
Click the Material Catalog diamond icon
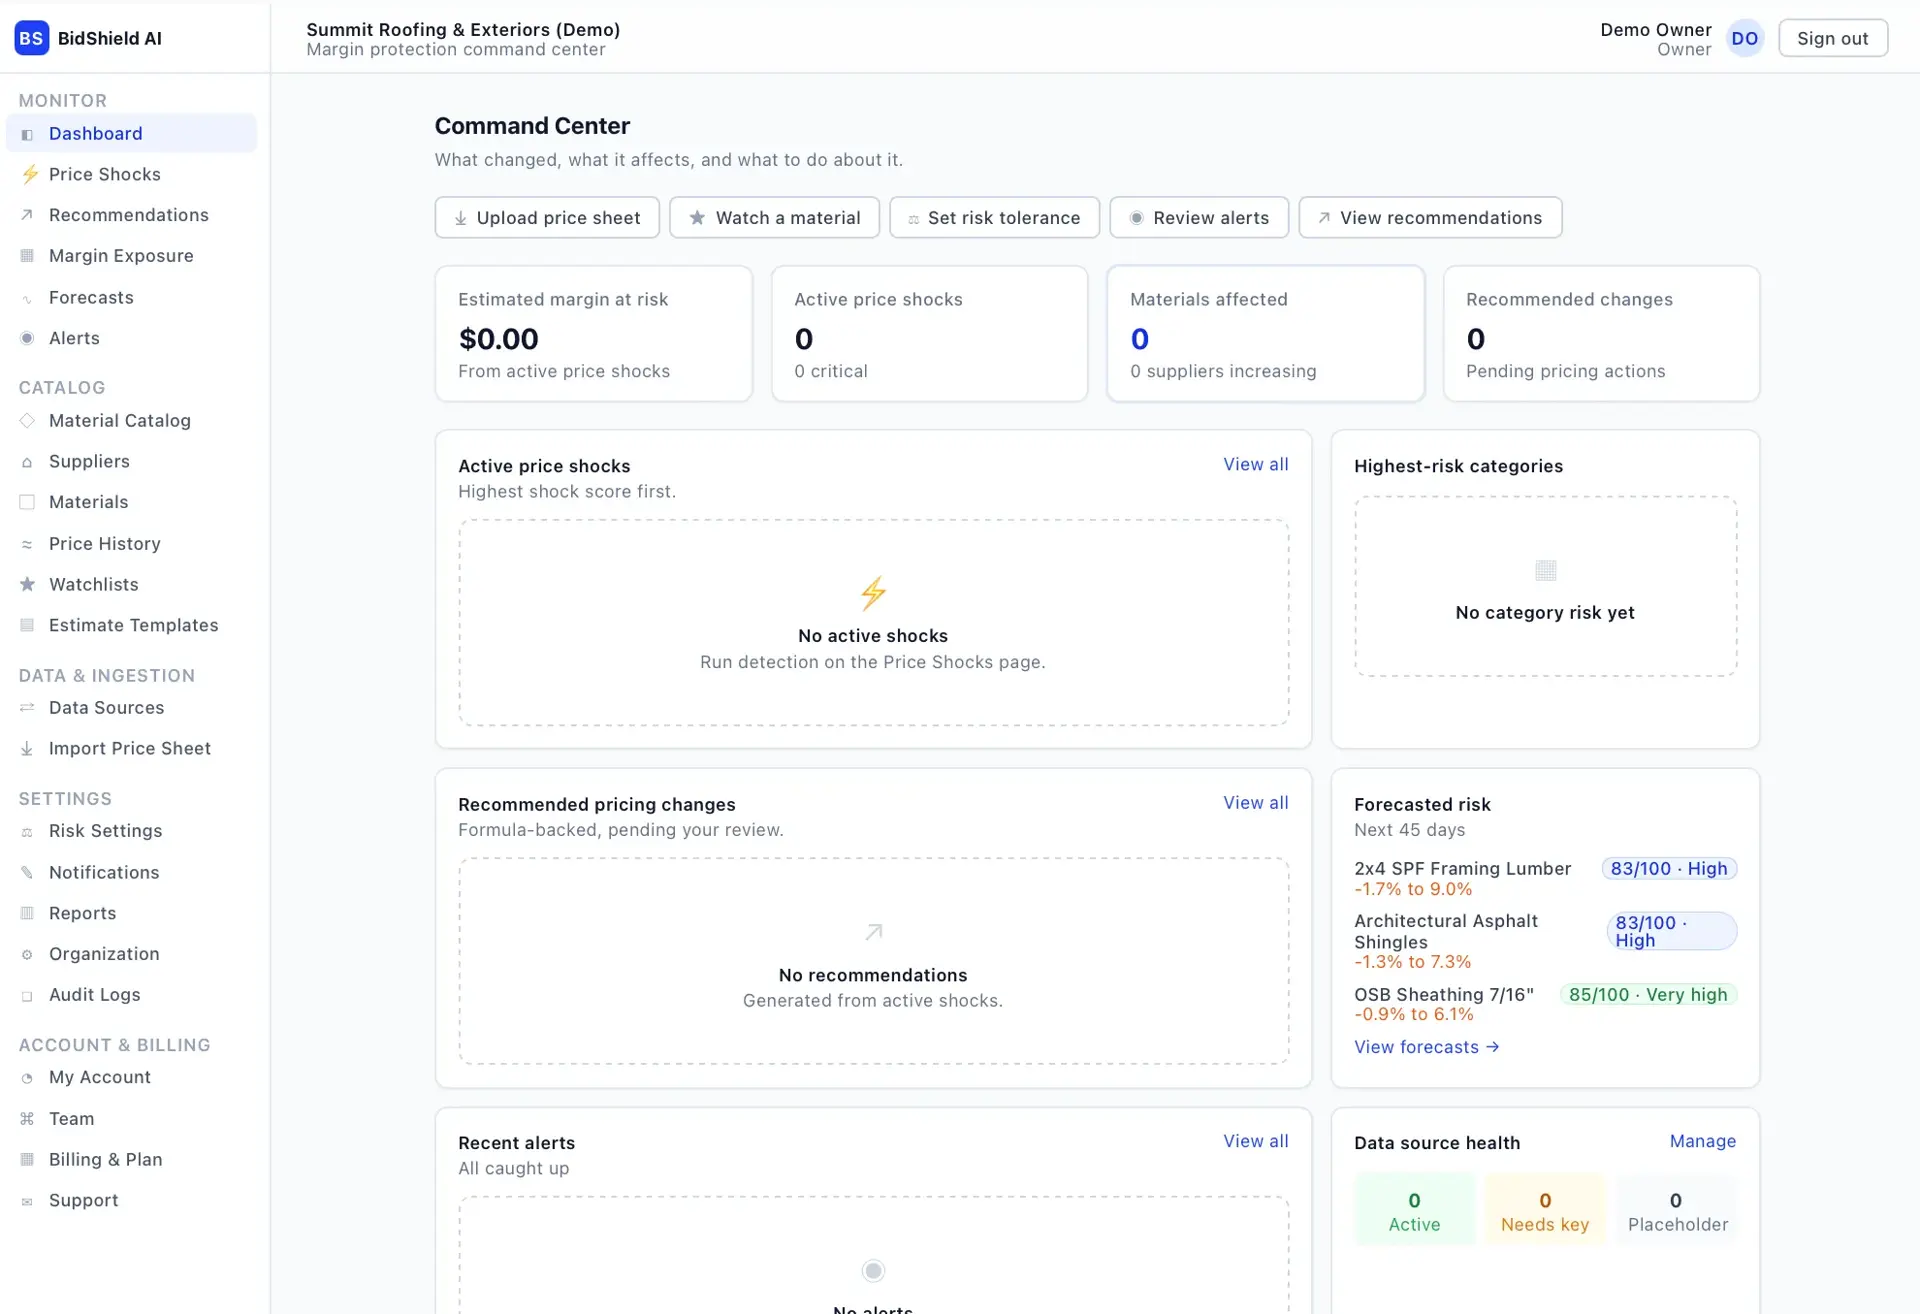(x=27, y=421)
